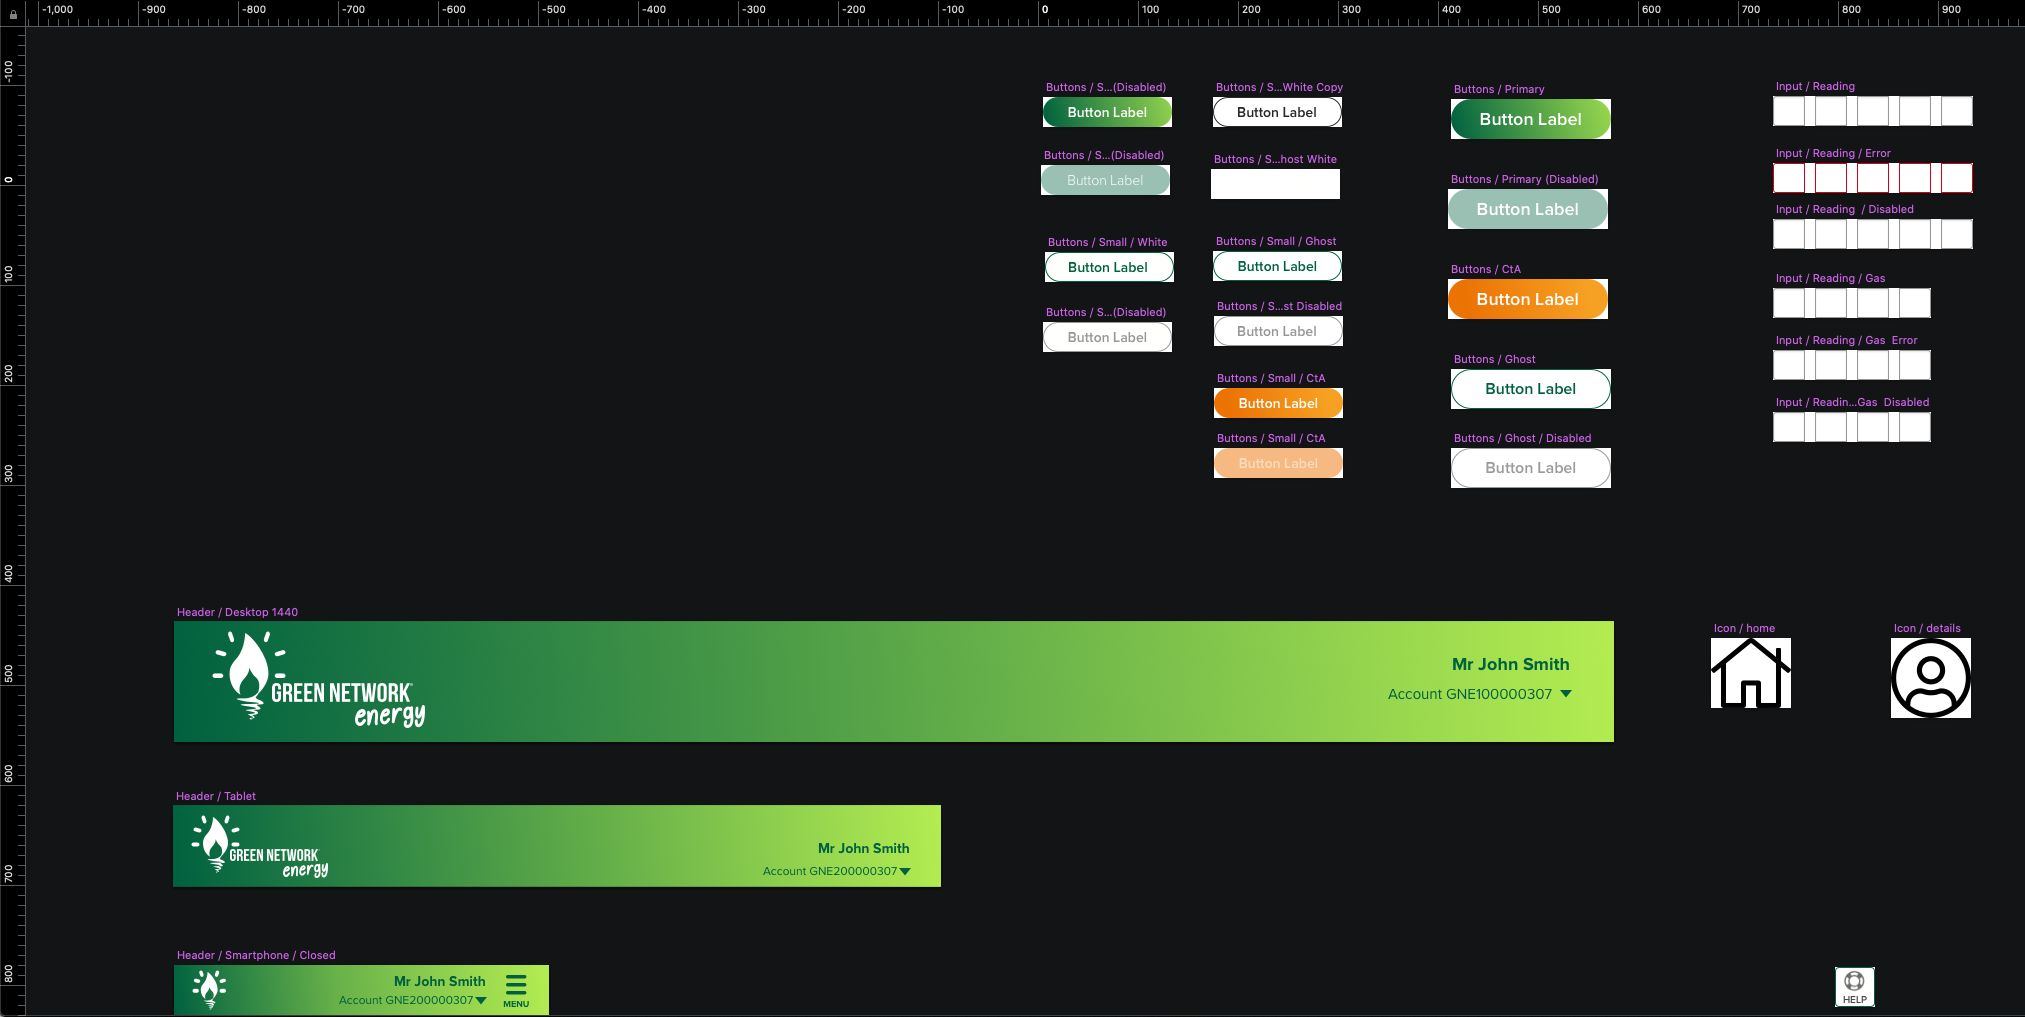The width and height of the screenshot is (2025, 1017).
Task: Select the "Icon / home" symbol title
Action: click(1744, 628)
